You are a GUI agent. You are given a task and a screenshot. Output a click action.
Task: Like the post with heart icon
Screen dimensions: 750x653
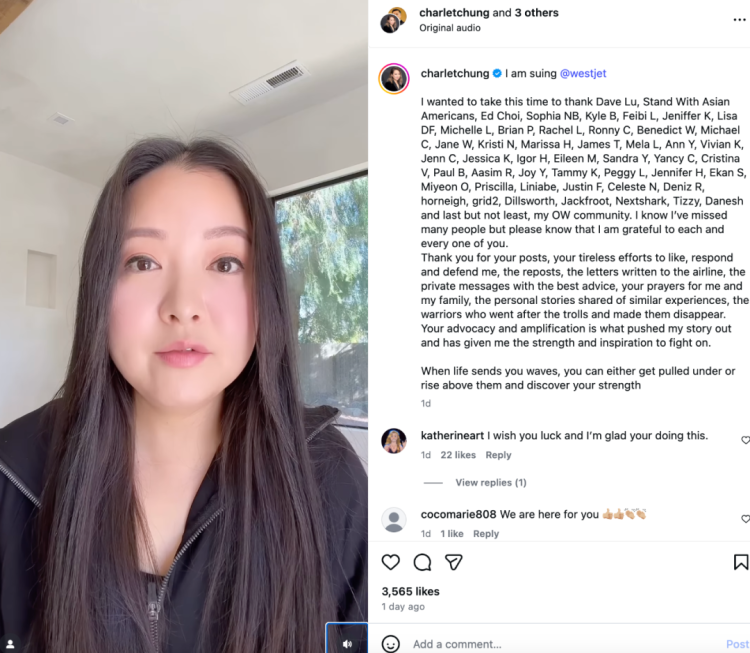coord(390,562)
